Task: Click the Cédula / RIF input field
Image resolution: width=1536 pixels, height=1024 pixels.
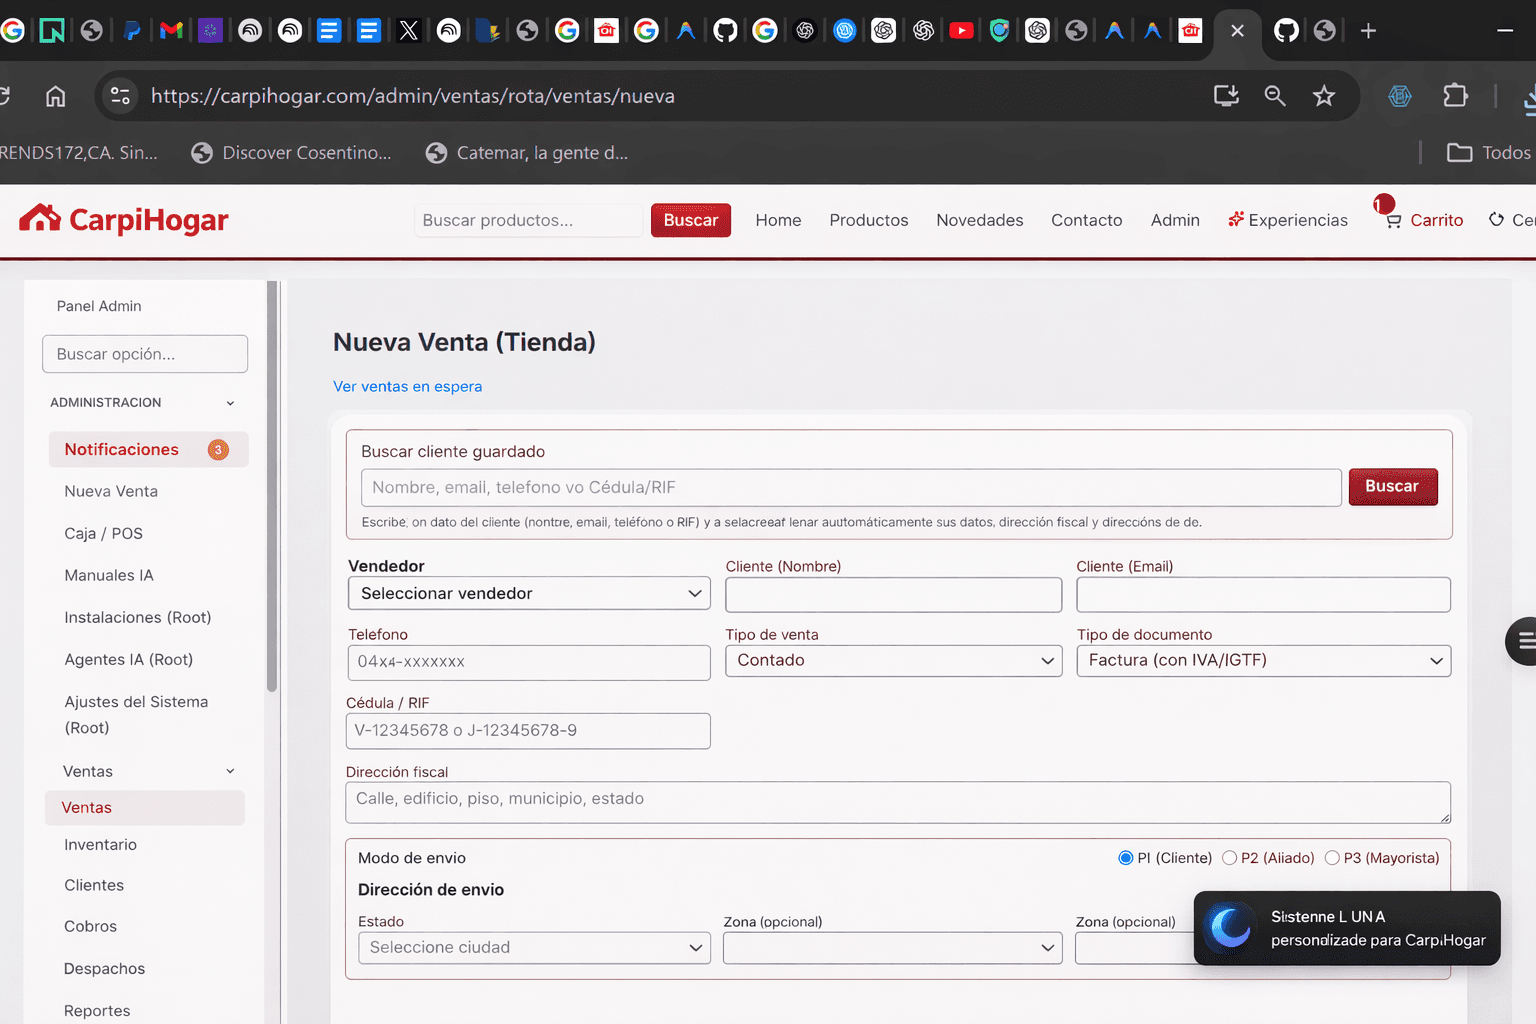Action: [x=528, y=731]
